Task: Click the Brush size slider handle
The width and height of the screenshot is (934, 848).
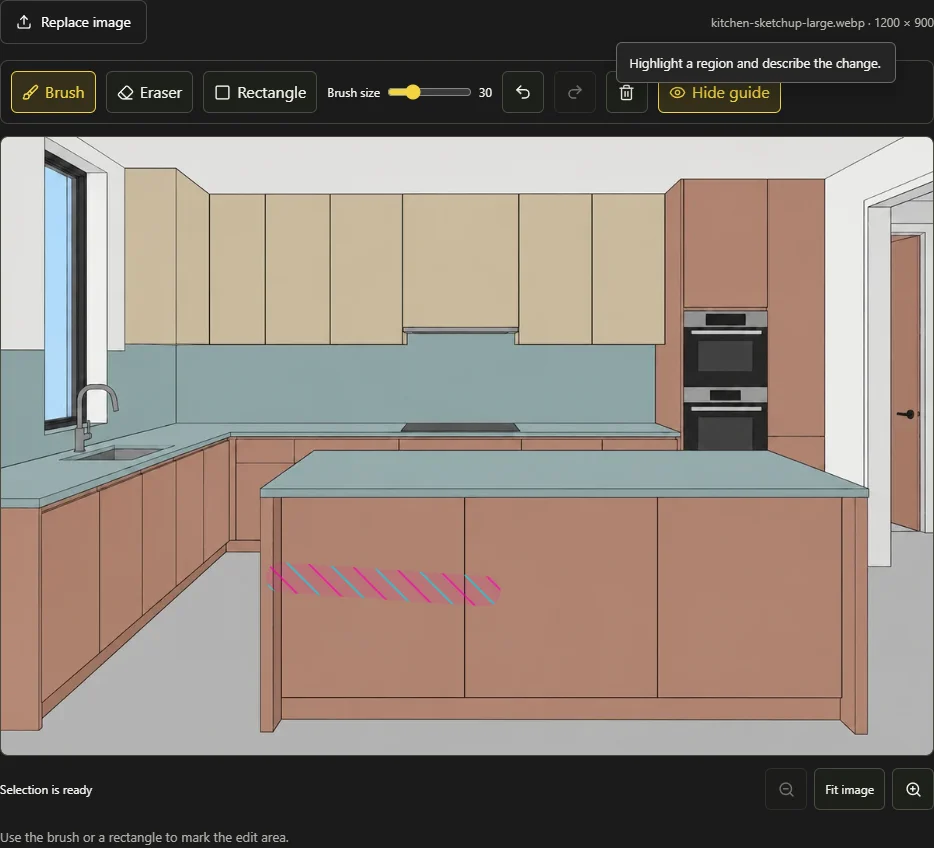Action: (x=412, y=92)
